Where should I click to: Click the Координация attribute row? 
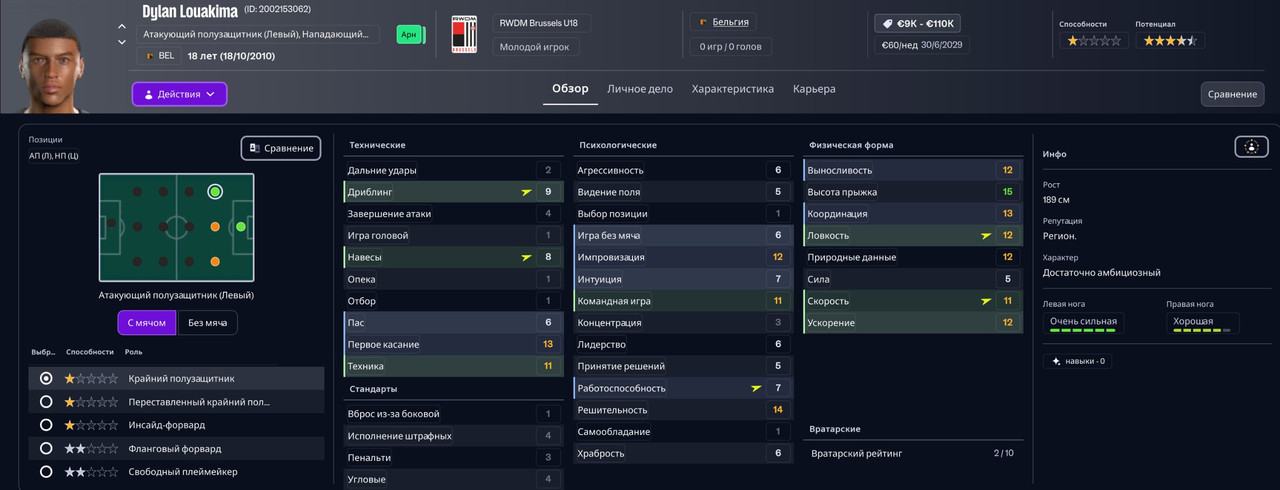913,213
